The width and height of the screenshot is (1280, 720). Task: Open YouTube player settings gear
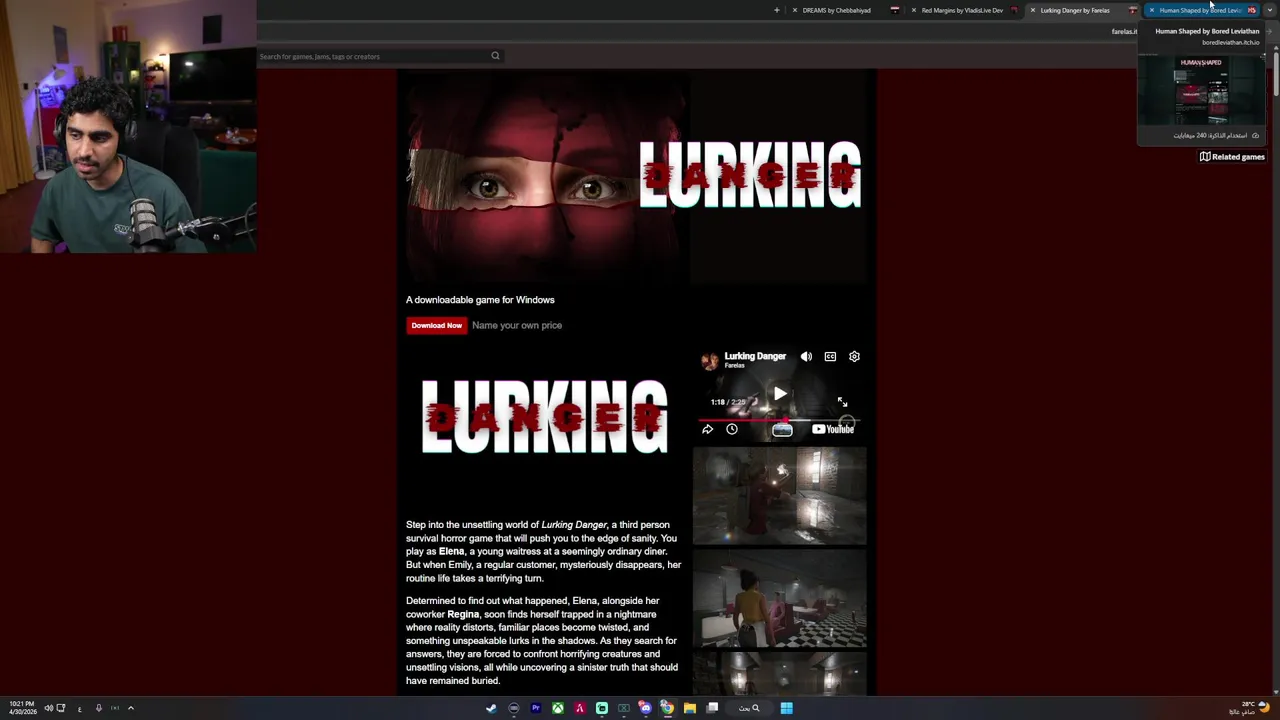(854, 356)
